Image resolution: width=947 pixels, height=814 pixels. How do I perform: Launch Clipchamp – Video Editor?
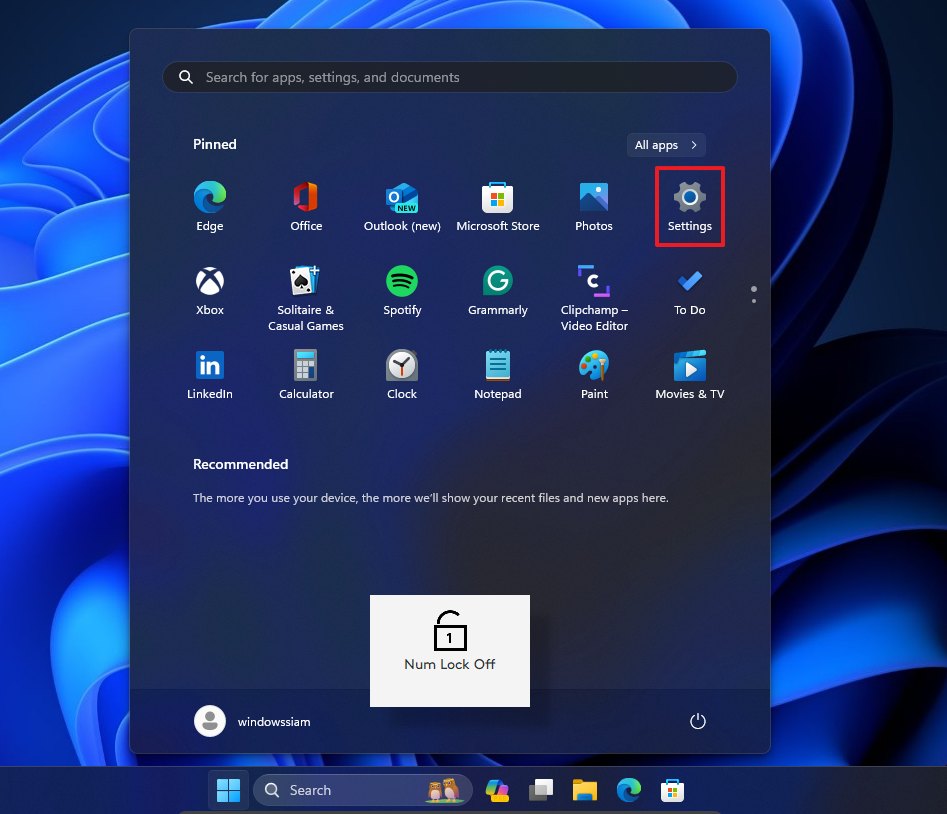[x=594, y=299]
